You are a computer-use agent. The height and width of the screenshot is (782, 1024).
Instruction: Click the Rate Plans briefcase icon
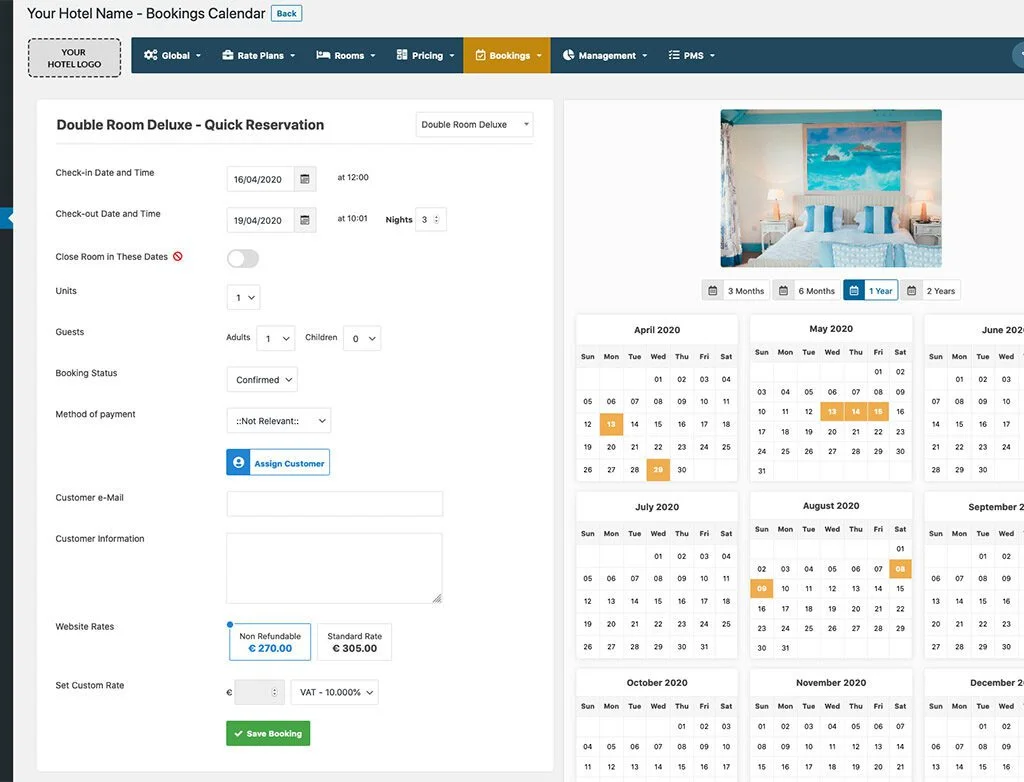coord(227,55)
